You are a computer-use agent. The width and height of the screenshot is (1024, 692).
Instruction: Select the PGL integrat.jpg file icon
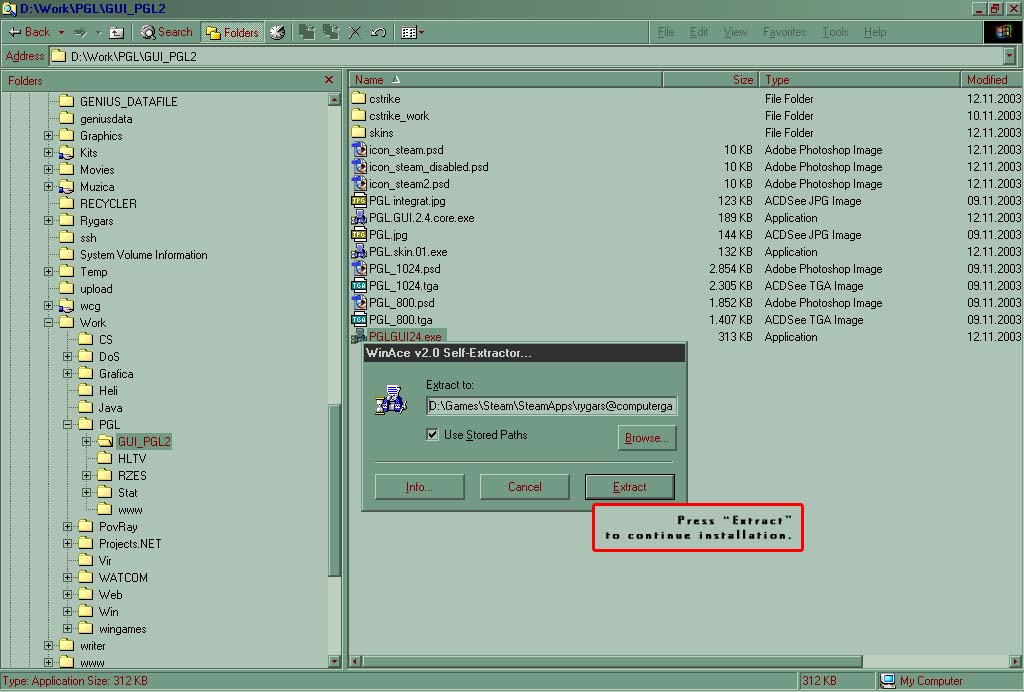coord(359,200)
